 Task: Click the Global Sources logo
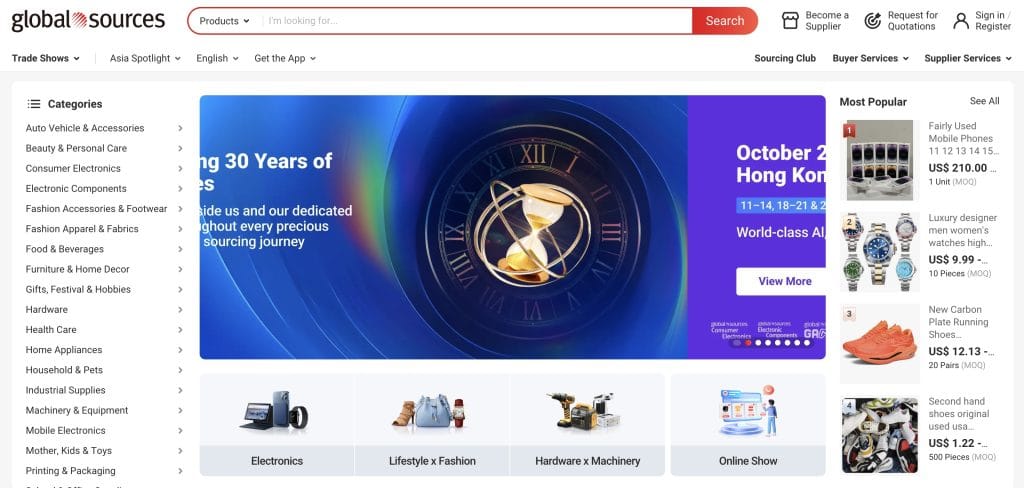(88, 20)
